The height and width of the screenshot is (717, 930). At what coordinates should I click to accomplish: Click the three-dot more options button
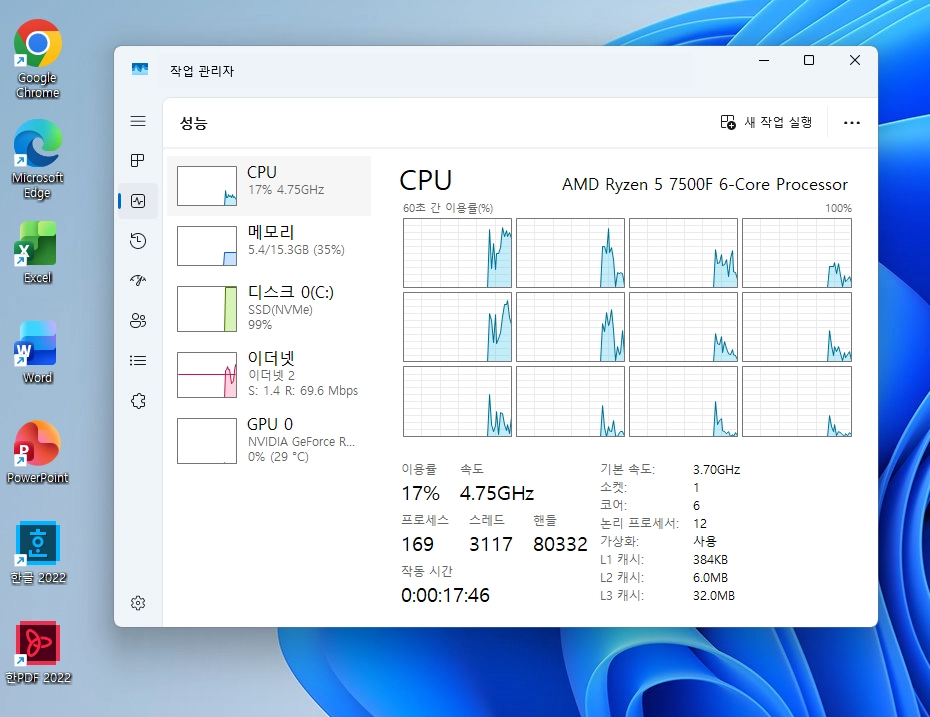tap(852, 123)
